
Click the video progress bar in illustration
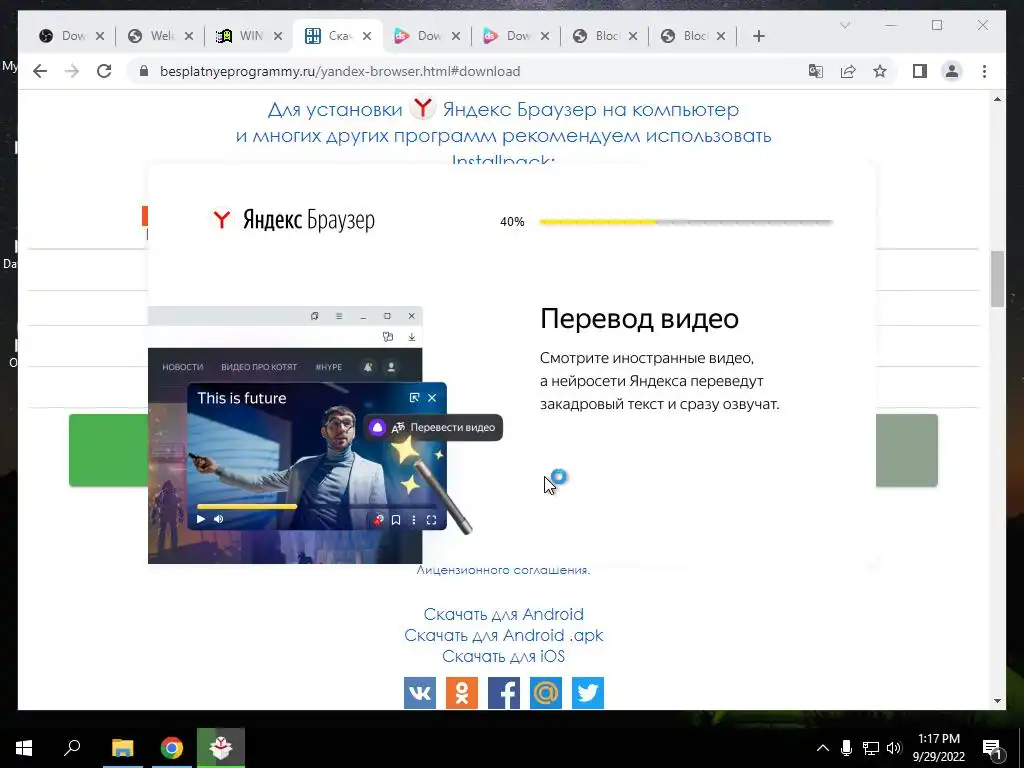317,506
